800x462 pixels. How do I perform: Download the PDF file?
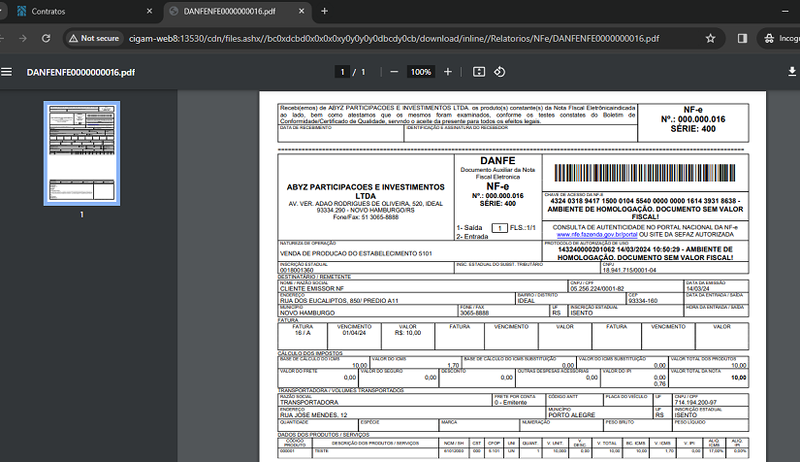(x=792, y=72)
